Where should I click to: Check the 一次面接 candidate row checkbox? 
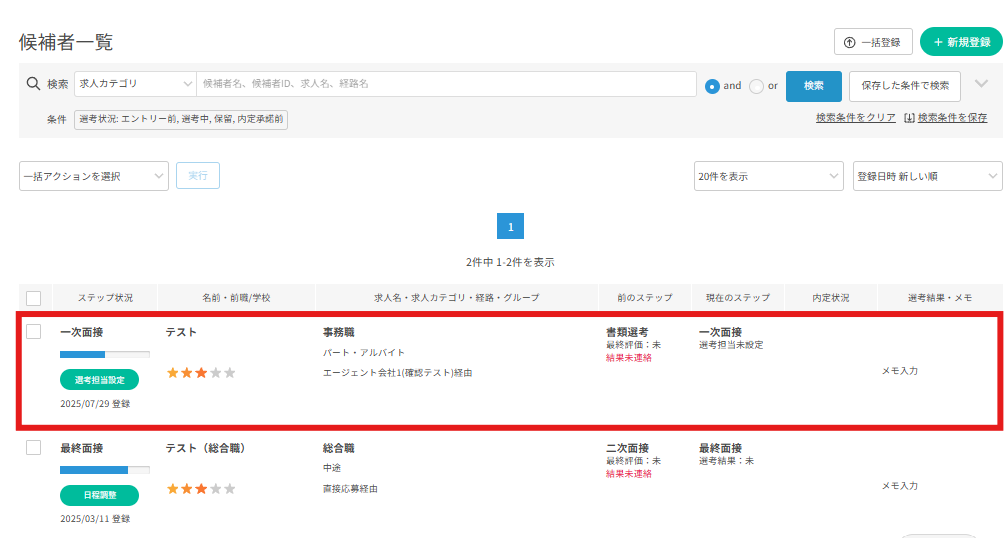click(34, 332)
